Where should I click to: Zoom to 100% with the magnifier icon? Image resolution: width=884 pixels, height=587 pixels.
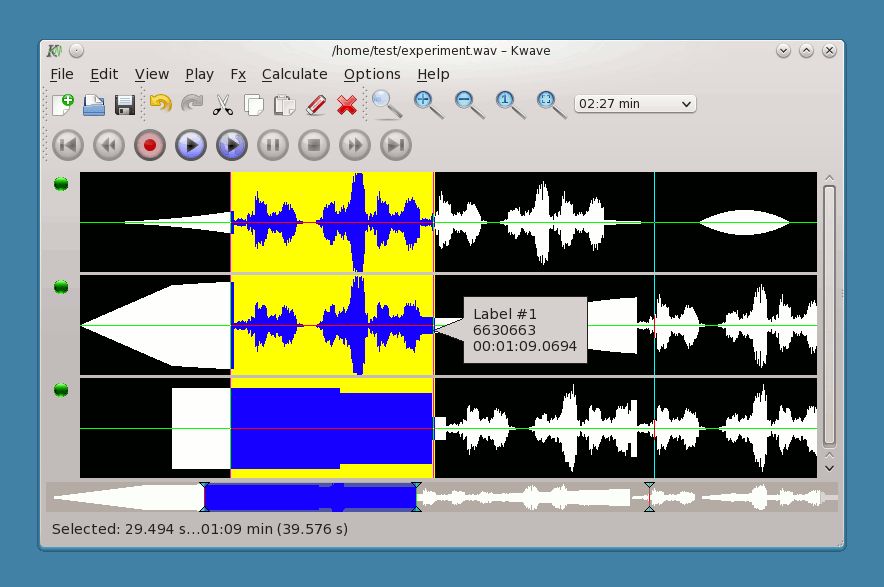(x=508, y=104)
